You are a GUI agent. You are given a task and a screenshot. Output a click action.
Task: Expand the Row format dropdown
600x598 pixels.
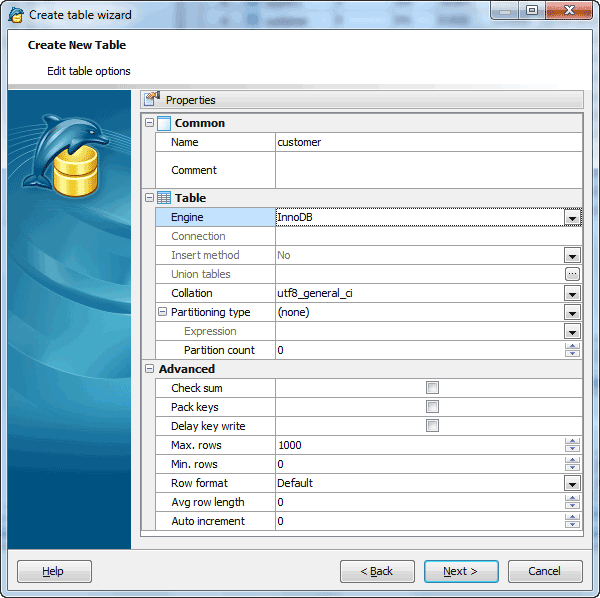point(572,483)
